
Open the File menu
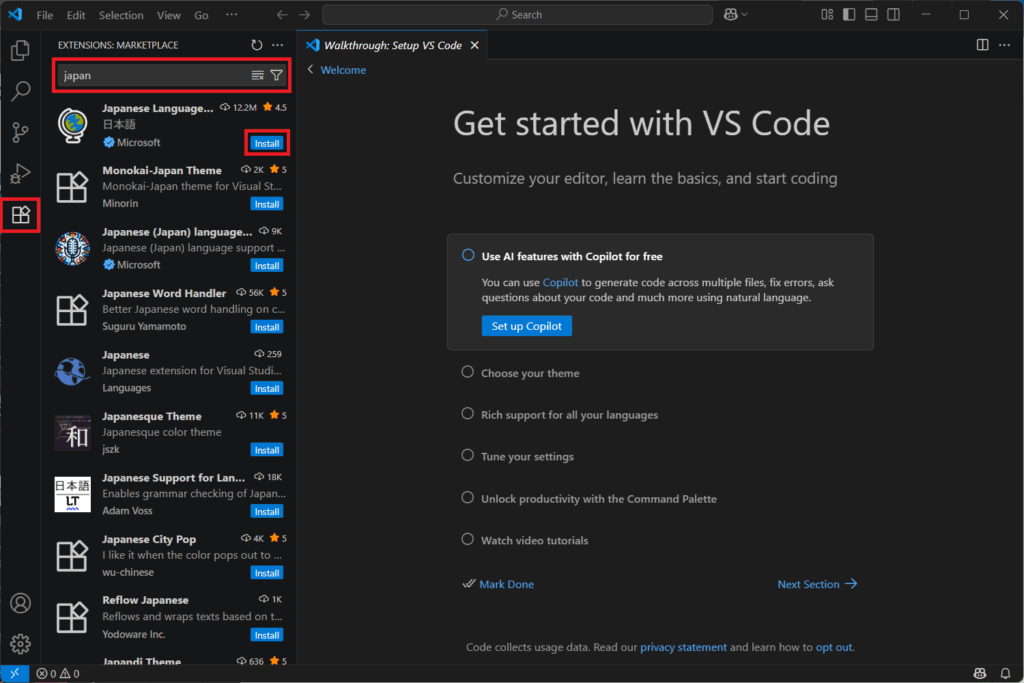[x=45, y=15]
